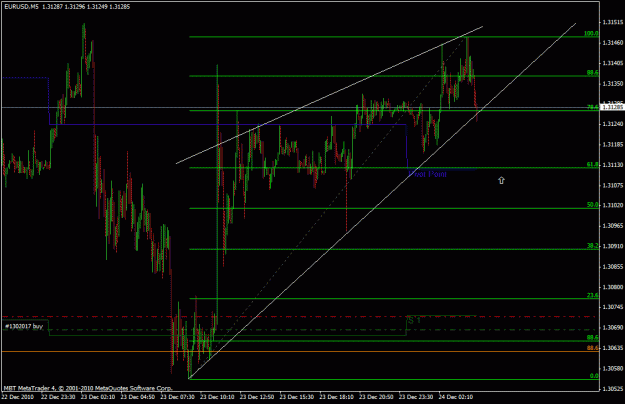Screen dimensions: 625x404
Task: Click price axis label 1.31240
Action: tap(613, 124)
